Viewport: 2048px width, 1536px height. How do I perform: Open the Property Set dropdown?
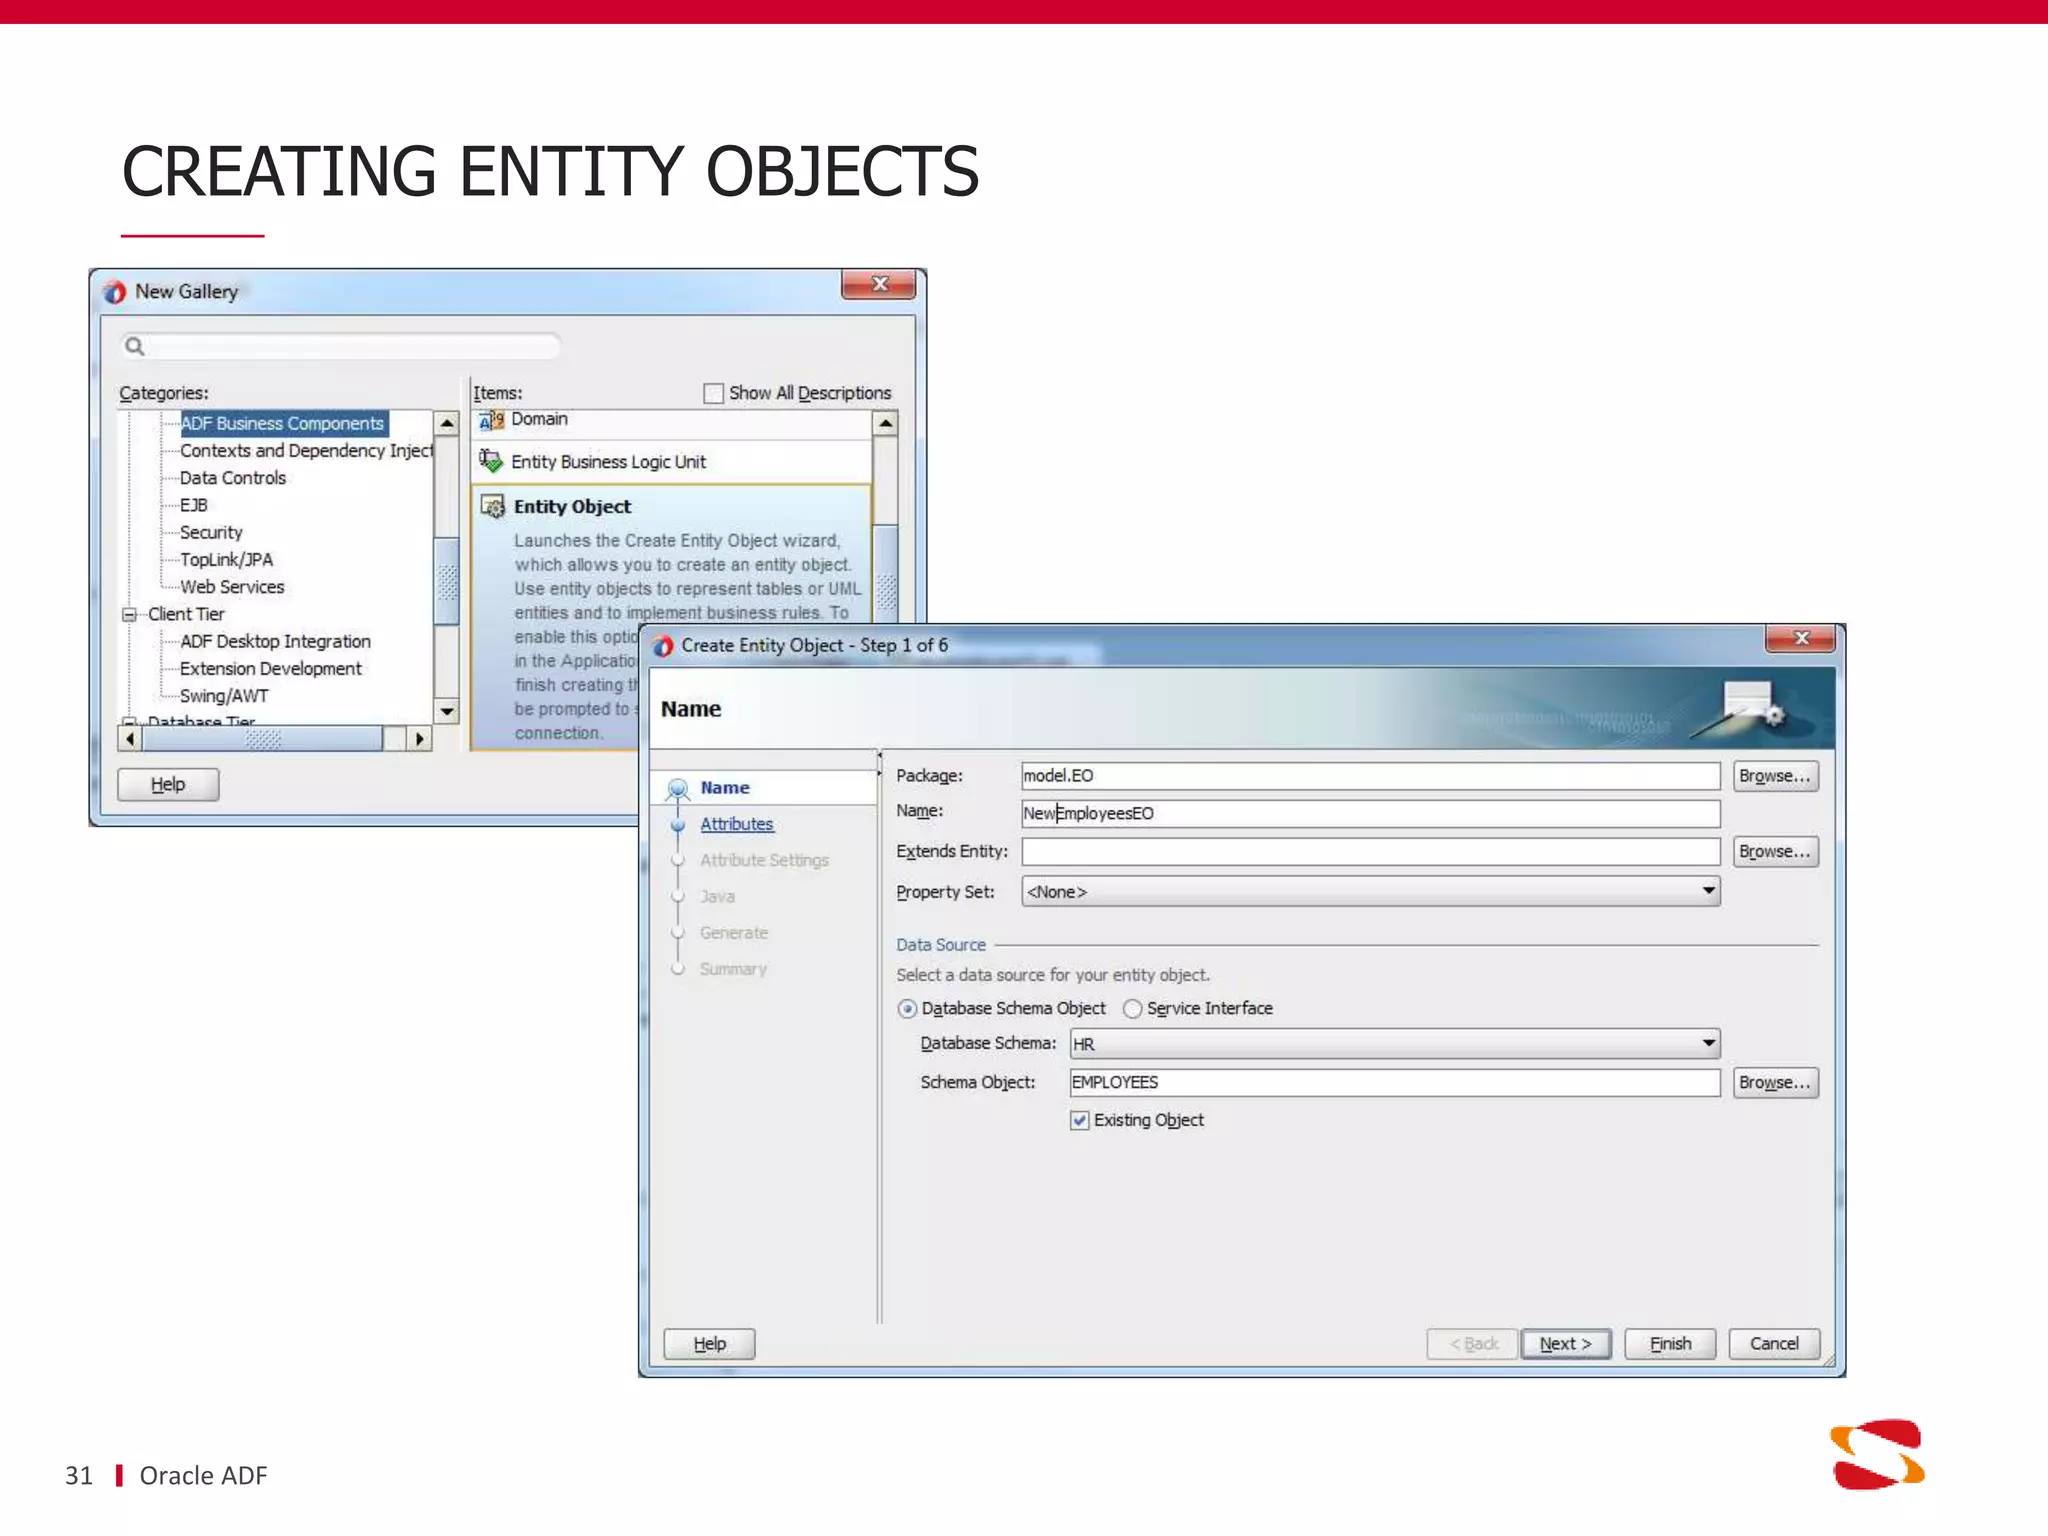[1708, 891]
